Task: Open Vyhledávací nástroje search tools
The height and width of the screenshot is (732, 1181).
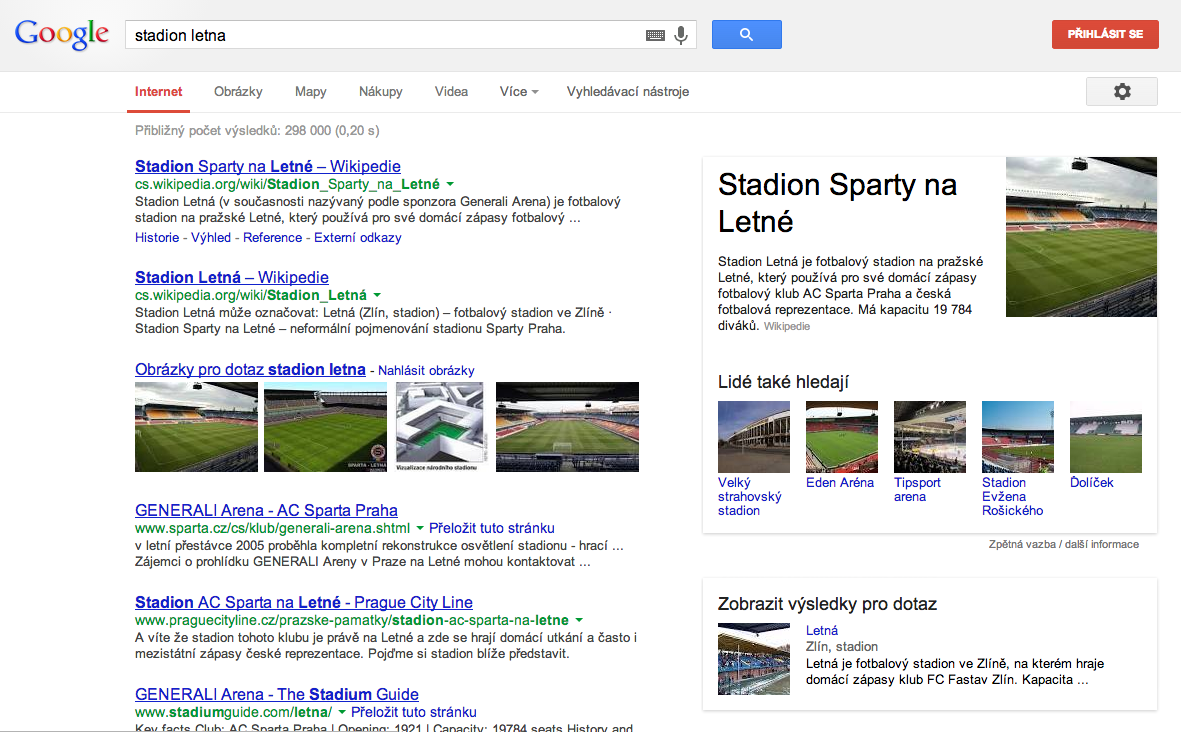Action: [627, 91]
